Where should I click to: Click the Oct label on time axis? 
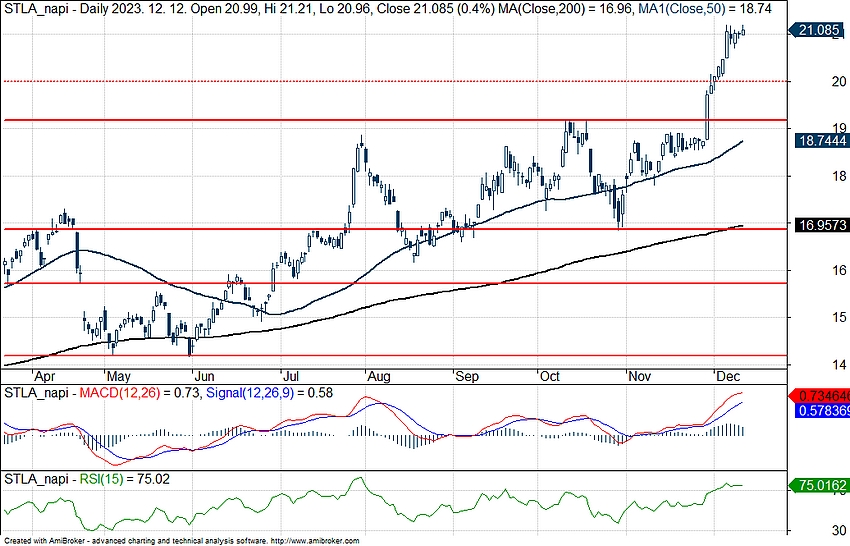[x=550, y=376]
